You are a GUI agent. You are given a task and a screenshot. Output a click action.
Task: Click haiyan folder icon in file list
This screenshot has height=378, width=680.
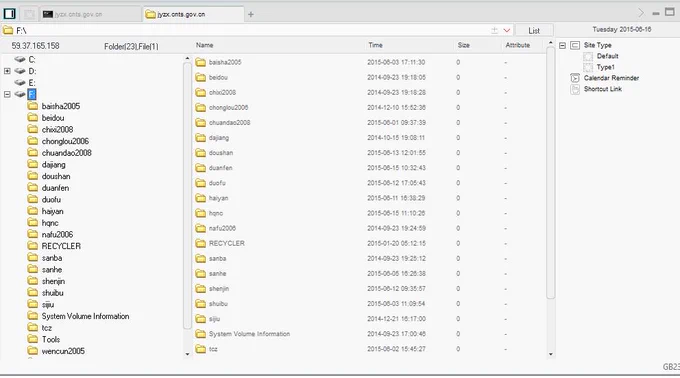pyautogui.click(x=200, y=198)
